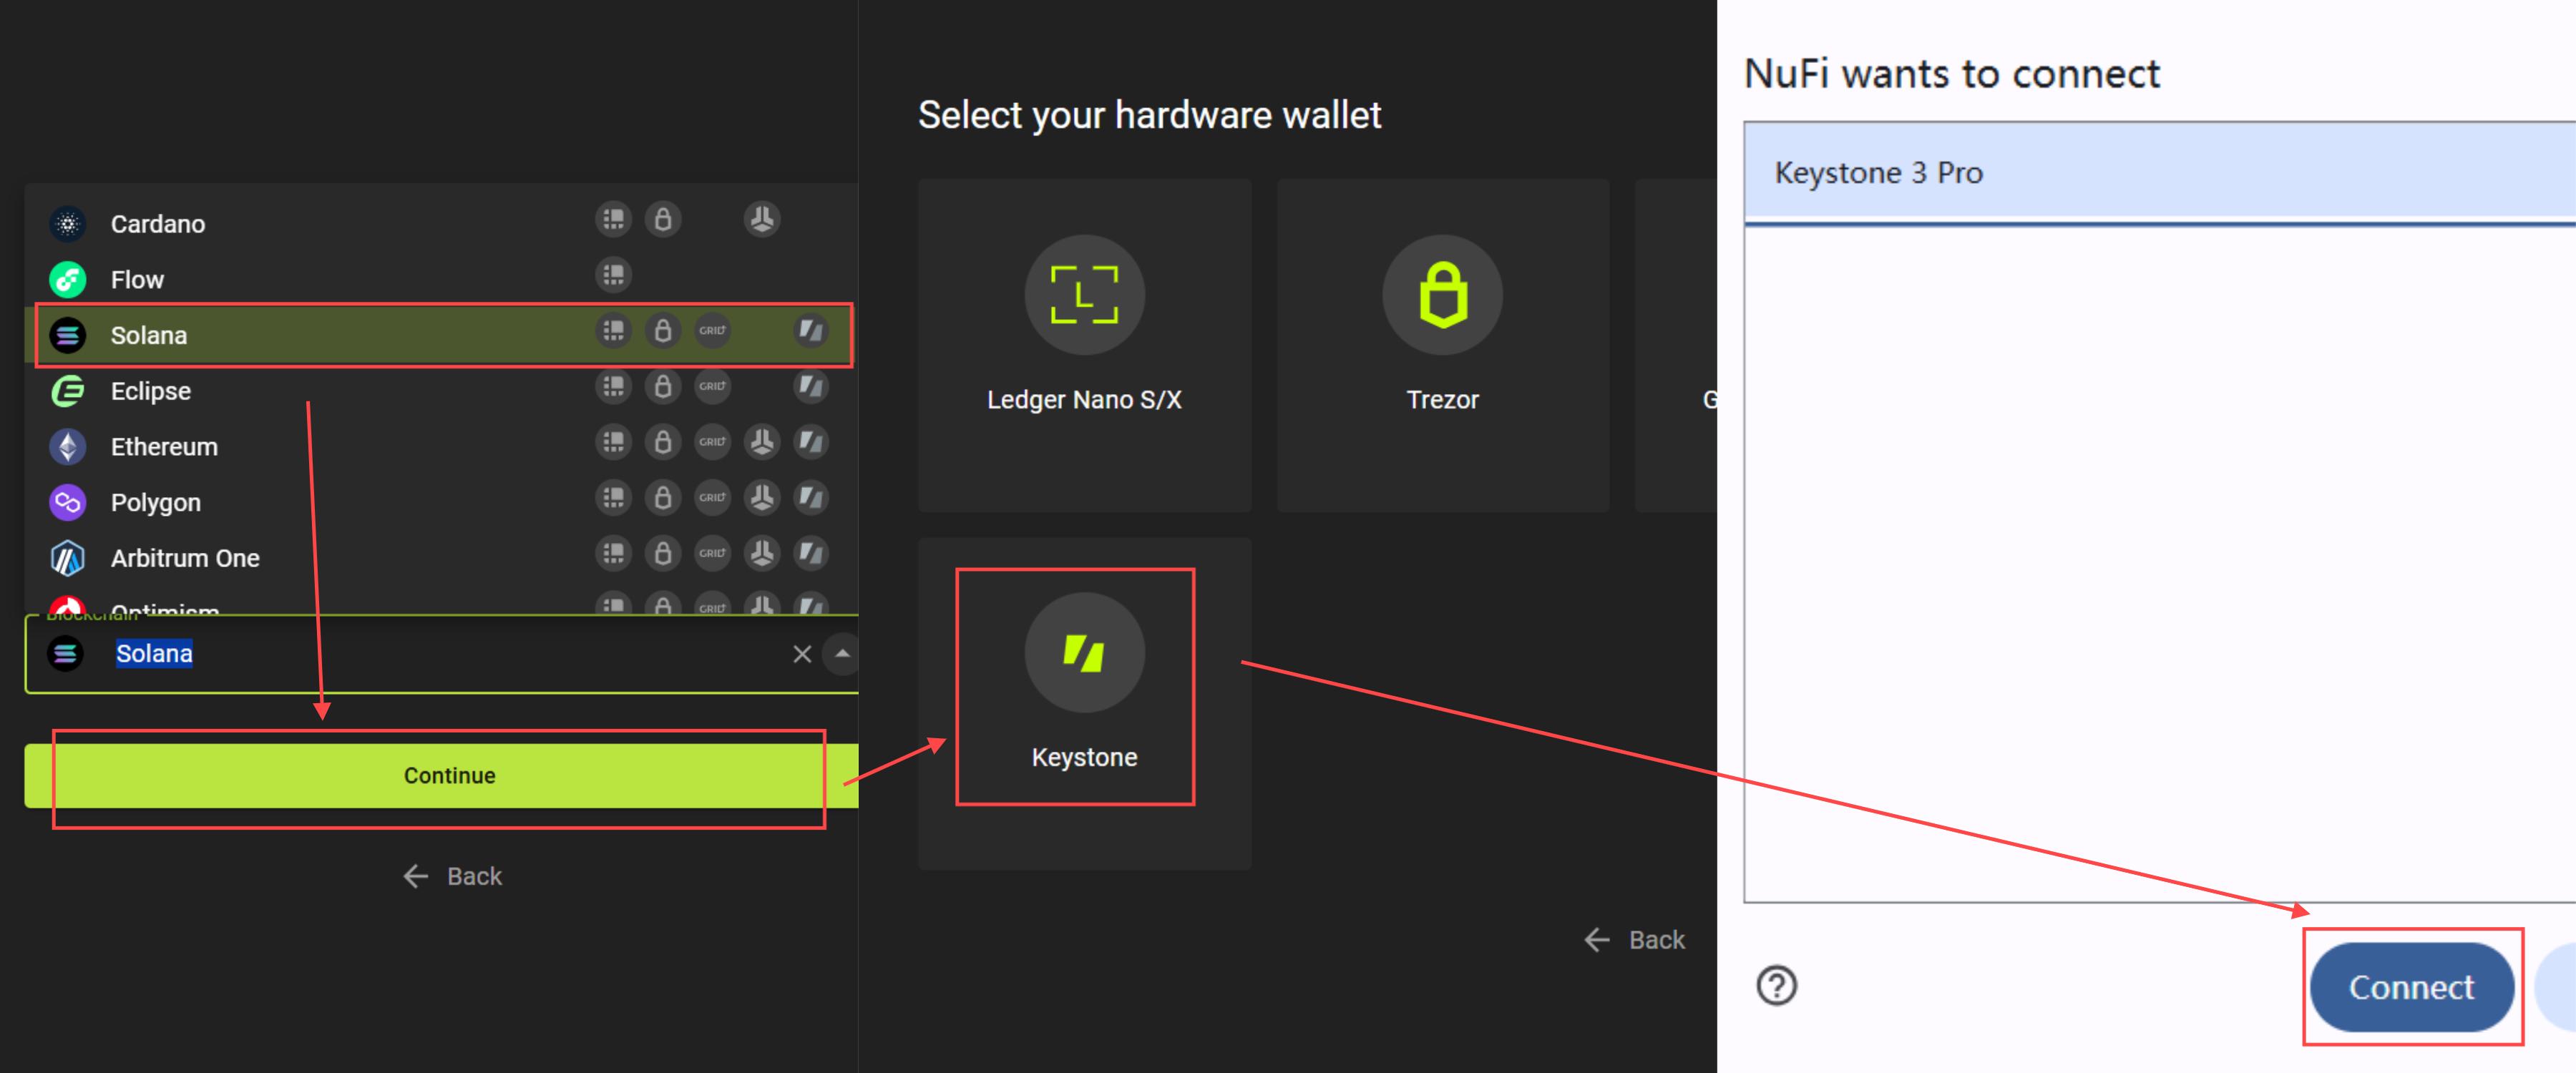This screenshot has height=1073, width=2576.
Task: Click the Cardano blockchain logo
Action: tap(68, 223)
